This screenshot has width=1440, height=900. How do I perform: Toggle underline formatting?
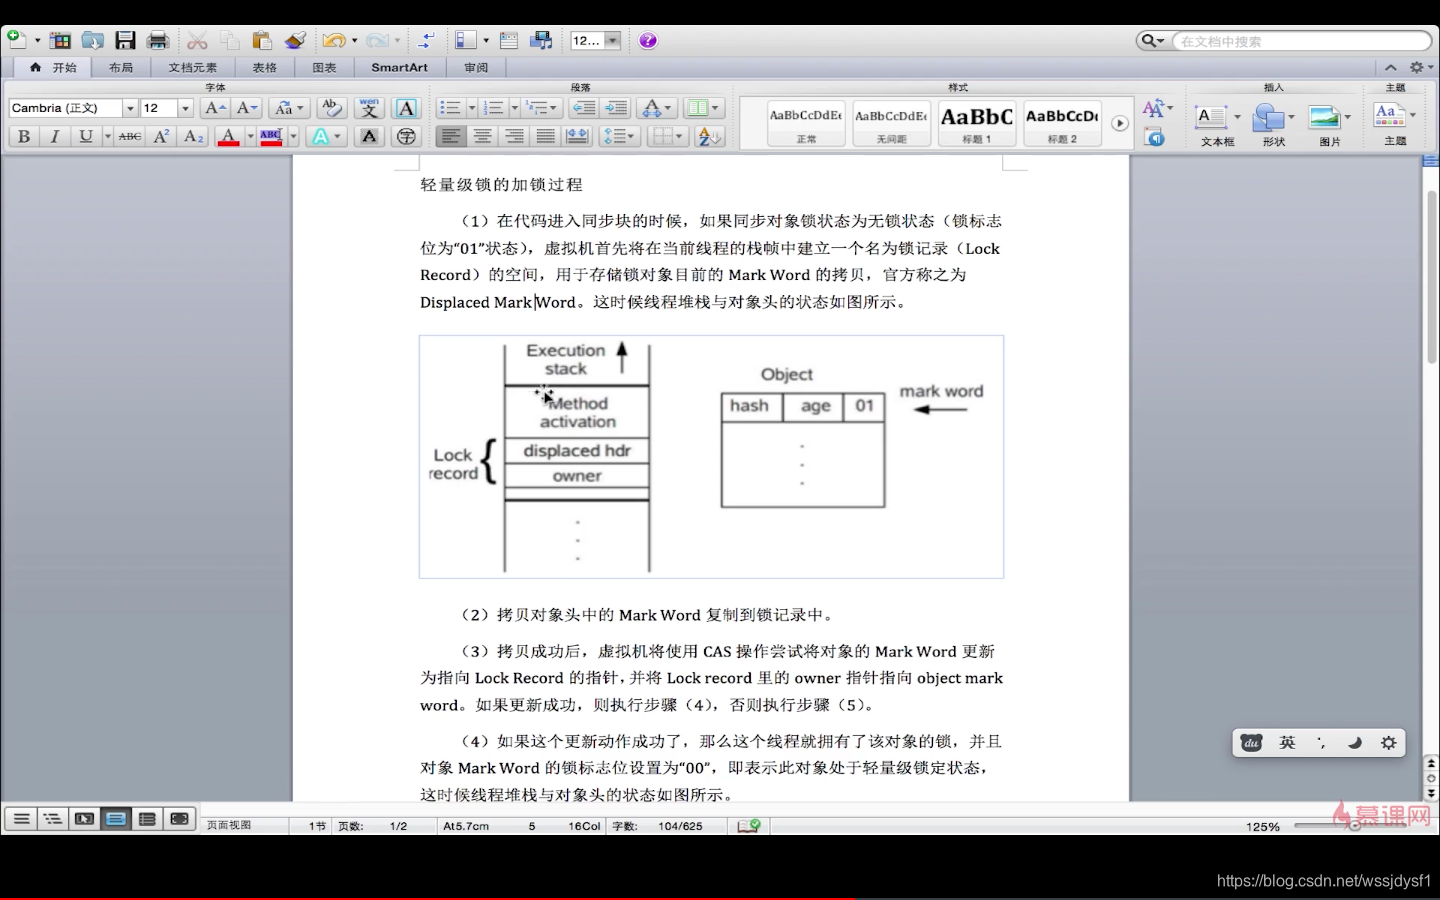pyautogui.click(x=86, y=136)
